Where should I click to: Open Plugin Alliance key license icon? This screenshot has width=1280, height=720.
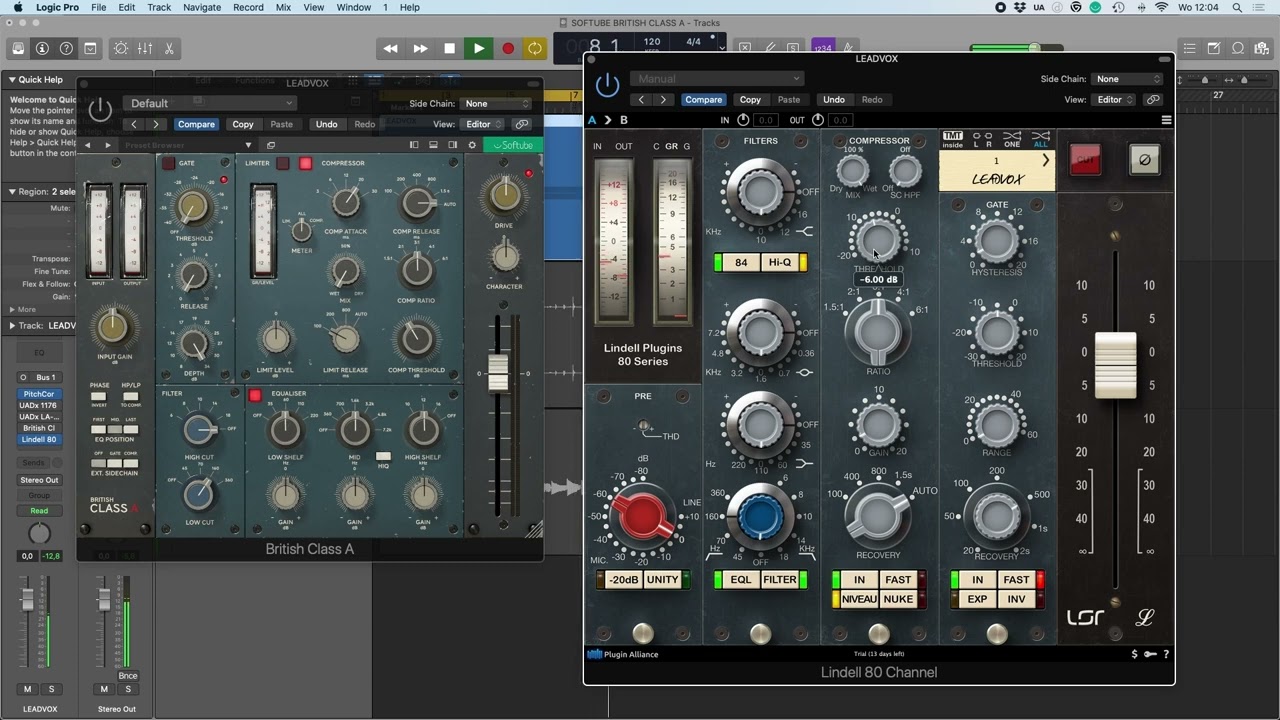click(x=1150, y=654)
